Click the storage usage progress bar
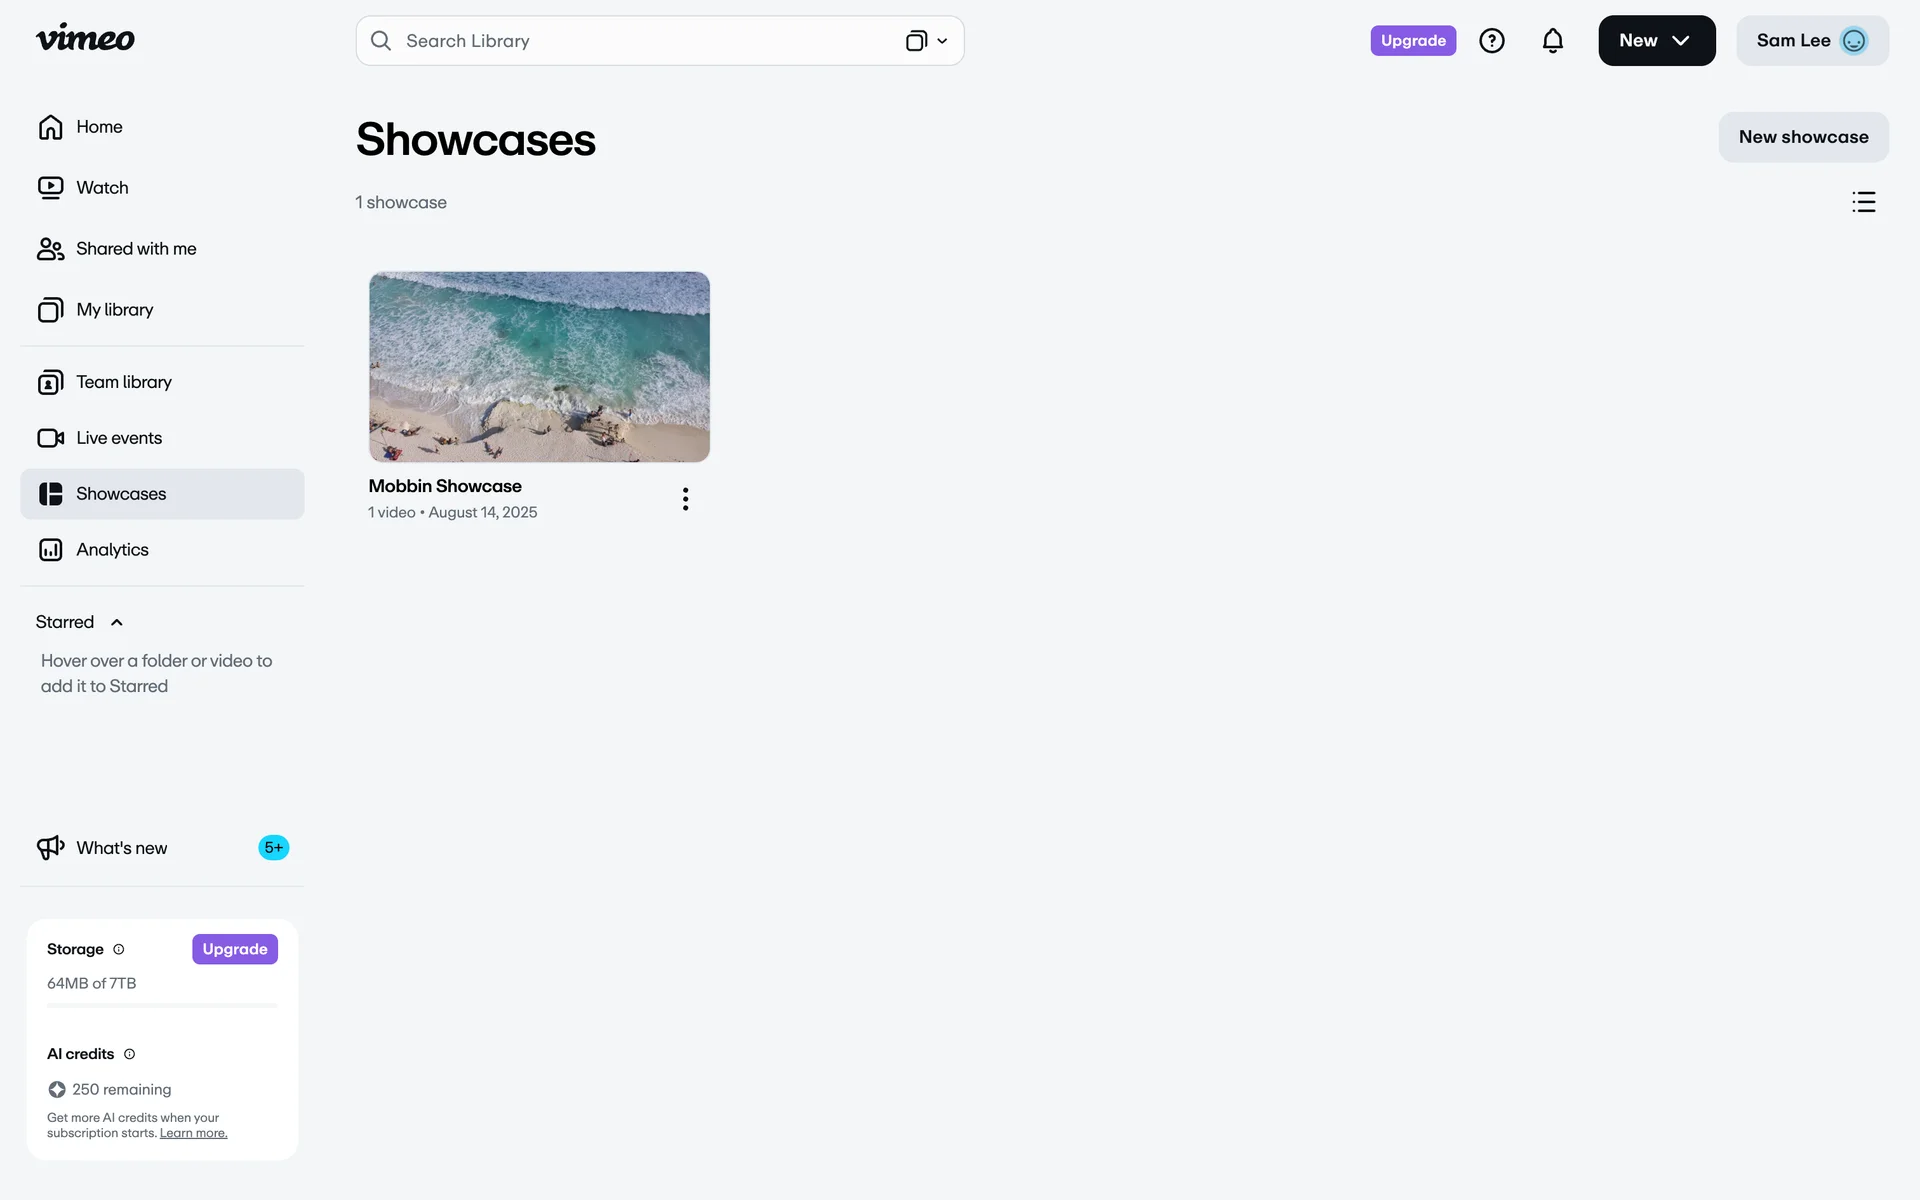This screenshot has width=1920, height=1200. (x=162, y=1005)
